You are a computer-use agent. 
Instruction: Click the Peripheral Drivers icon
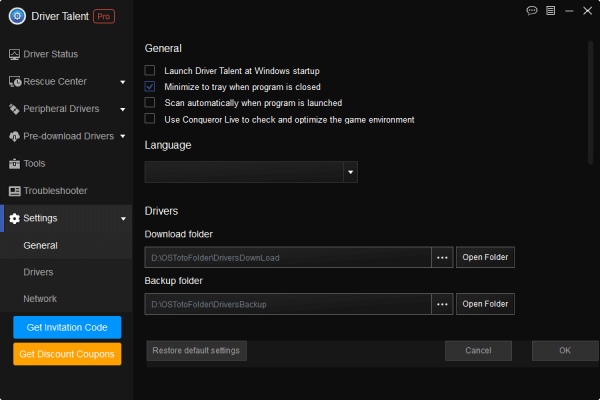(14, 109)
